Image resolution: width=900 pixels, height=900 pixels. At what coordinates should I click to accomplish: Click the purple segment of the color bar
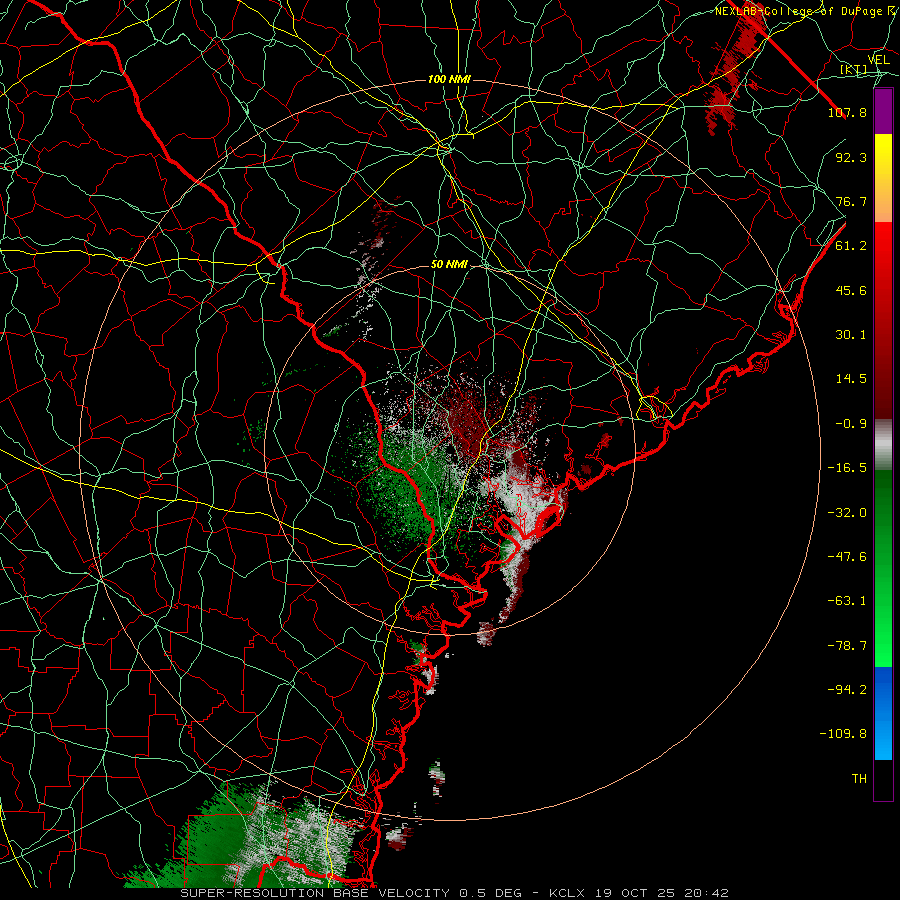point(883,112)
